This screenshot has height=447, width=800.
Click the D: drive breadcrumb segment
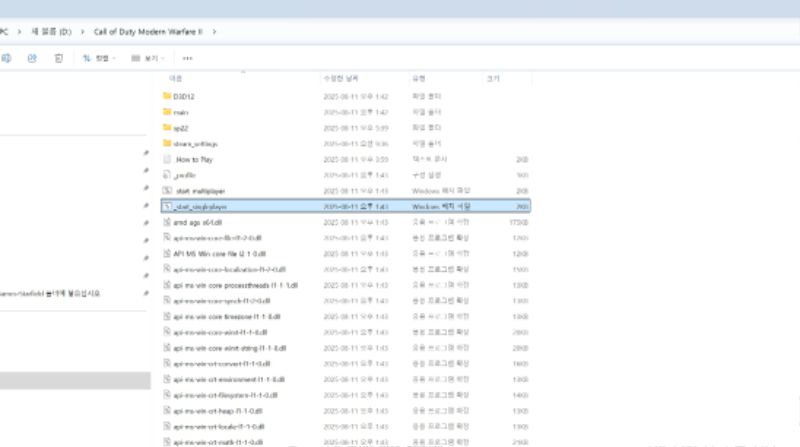pyautogui.click(x=53, y=31)
